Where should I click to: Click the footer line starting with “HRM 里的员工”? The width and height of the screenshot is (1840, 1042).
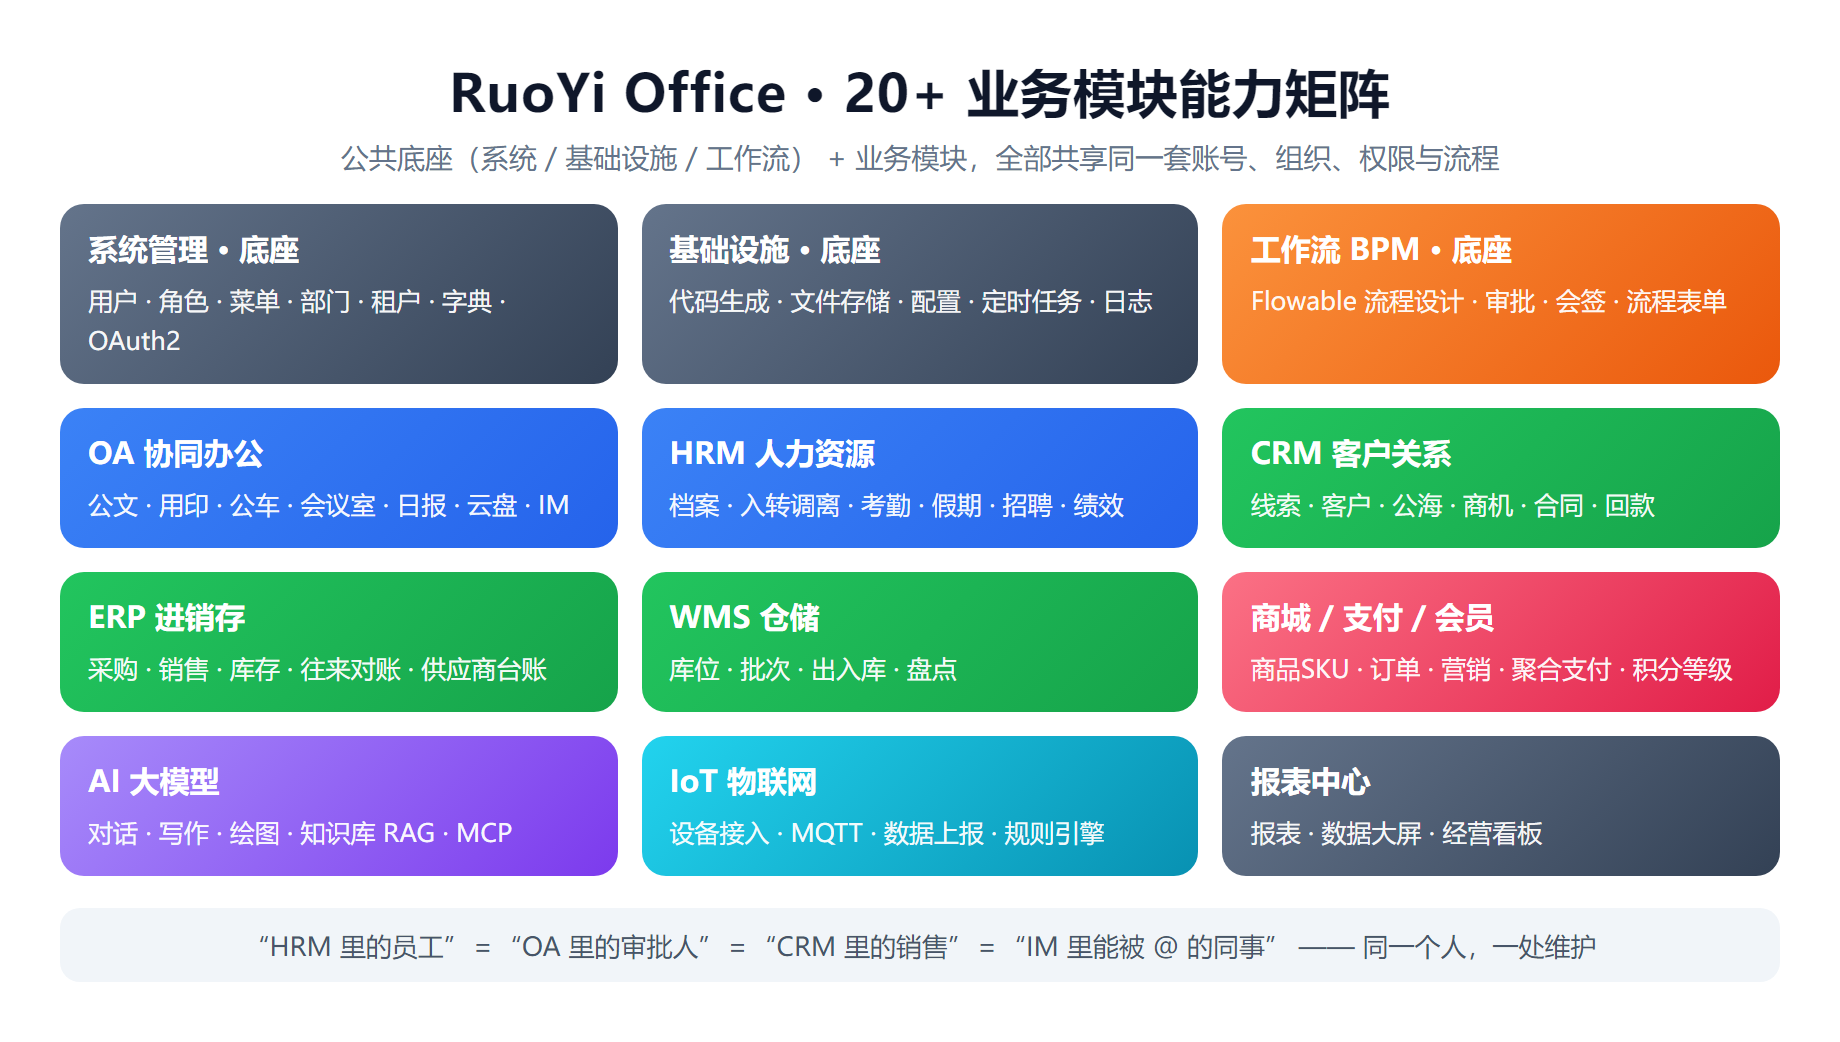[926, 946]
